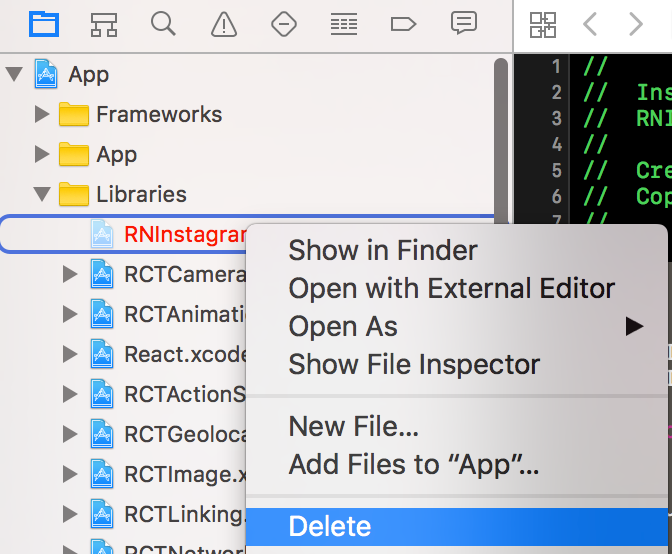Collapse the Libraries folder
The image size is (672, 554).
(x=41, y=194)
